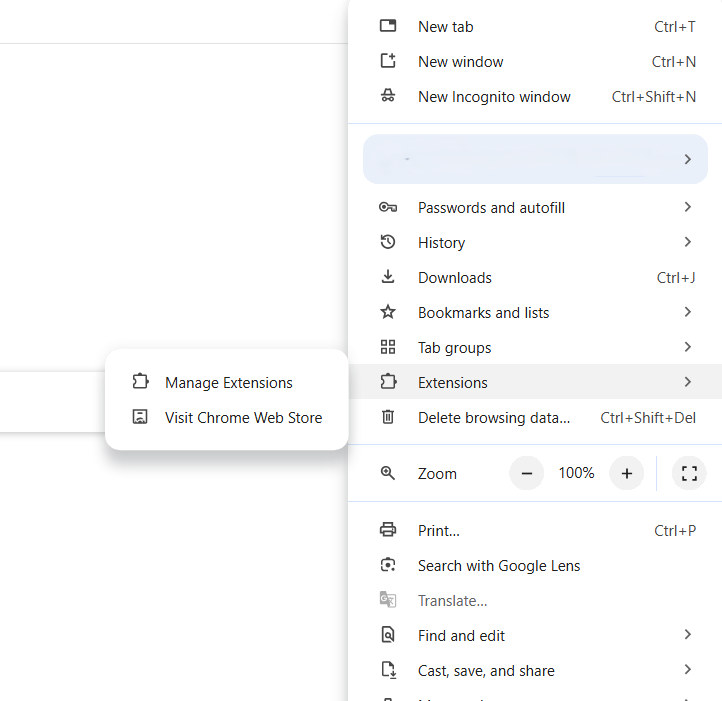Open New window menu entry
This screenshot has width=722, height=701.
click(x=460, y=62)
